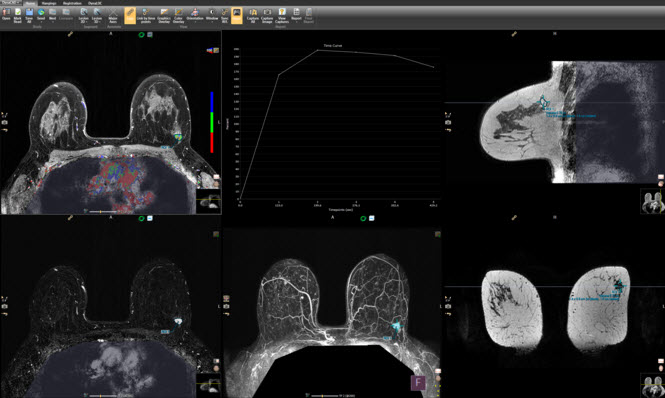Toggle the Sync W/L button
This screenshot has width=665, height=398.
pyautogui.click(x=225, y=15)
